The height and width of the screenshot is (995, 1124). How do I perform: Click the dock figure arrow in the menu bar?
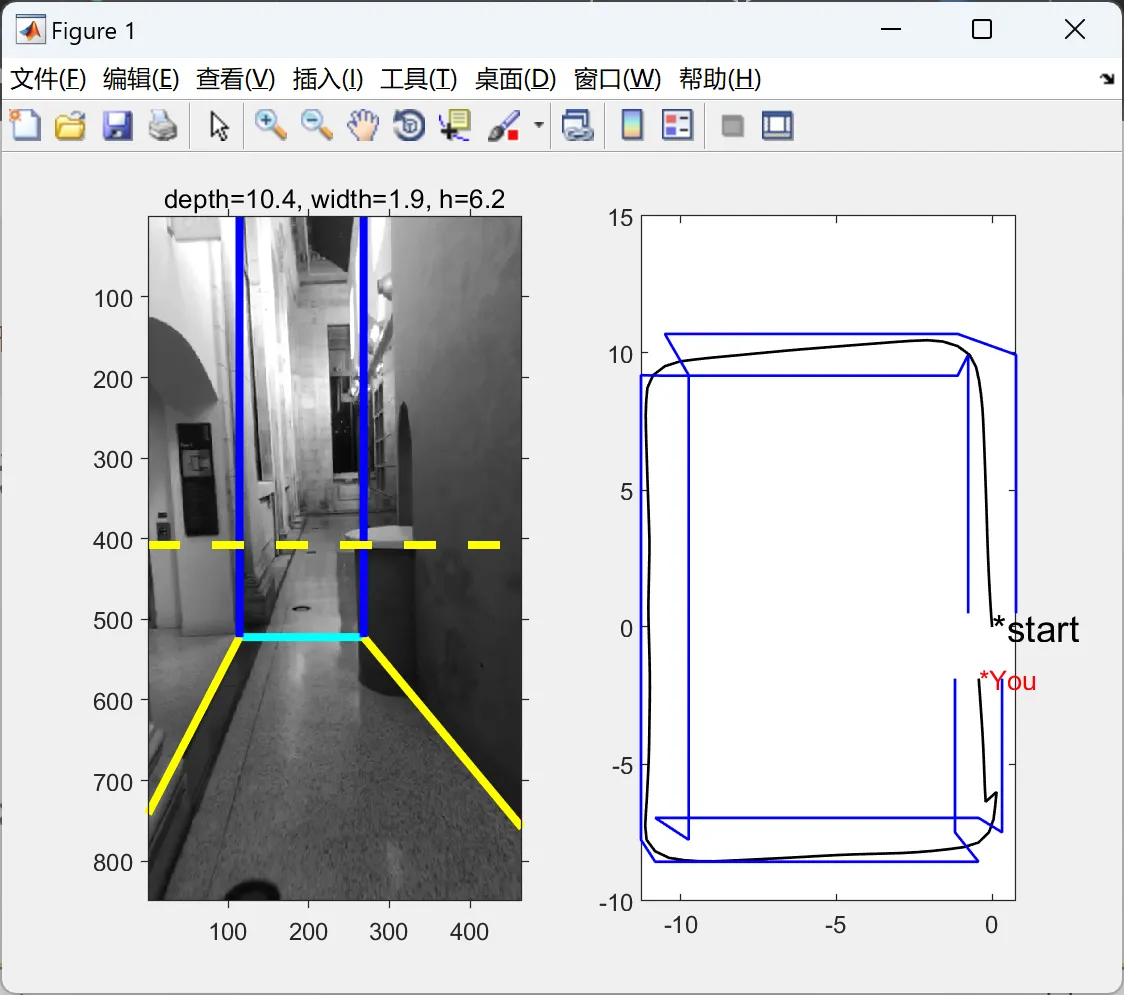point(1106,79)
